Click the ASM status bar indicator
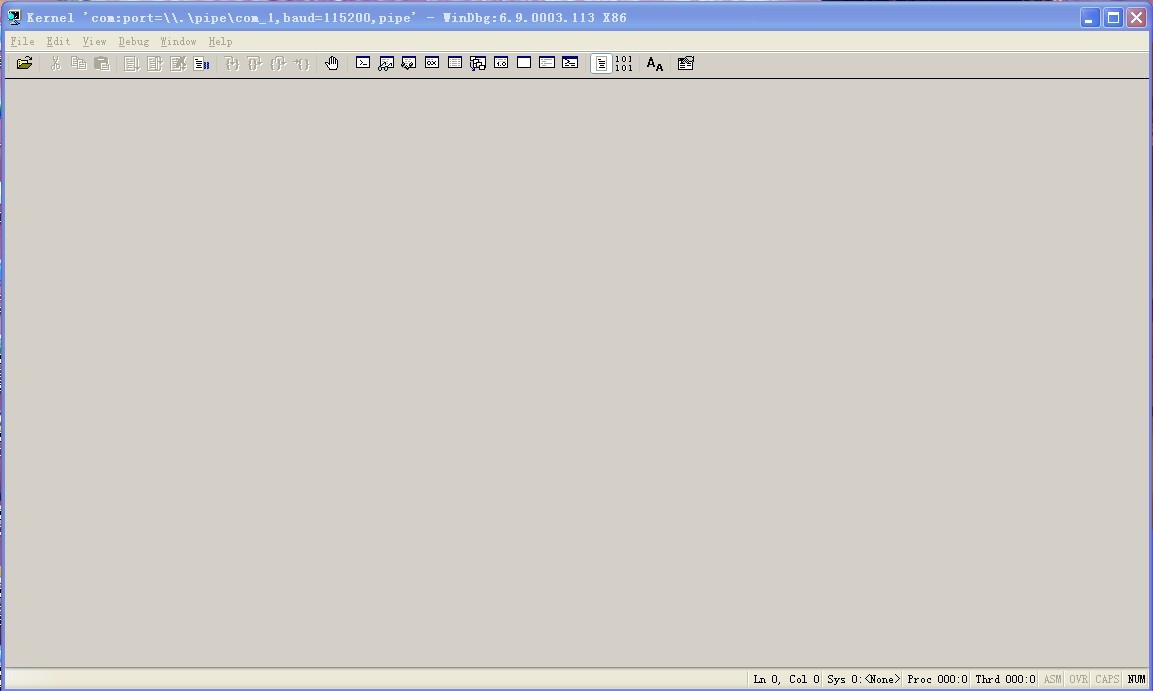Screen dimensions: 1153x691 (1052, 679)
